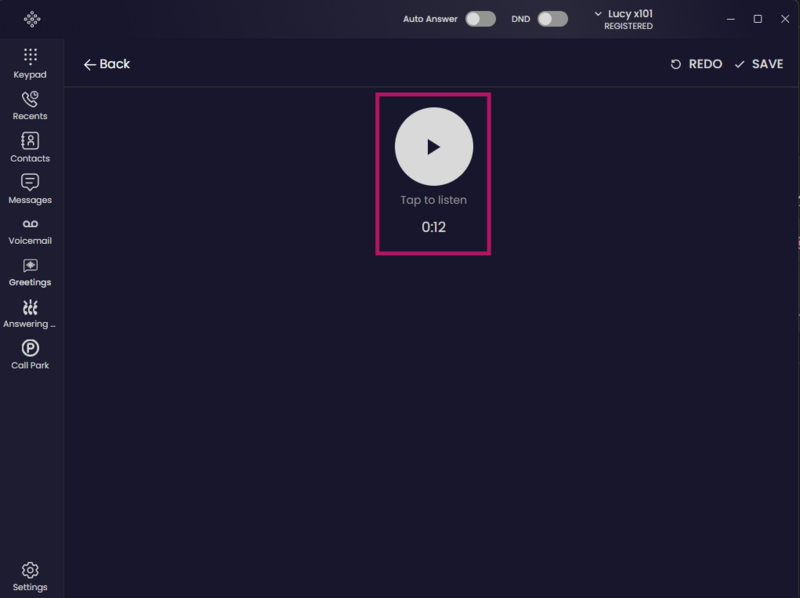Play the recorded greeting

coord(434,146)
